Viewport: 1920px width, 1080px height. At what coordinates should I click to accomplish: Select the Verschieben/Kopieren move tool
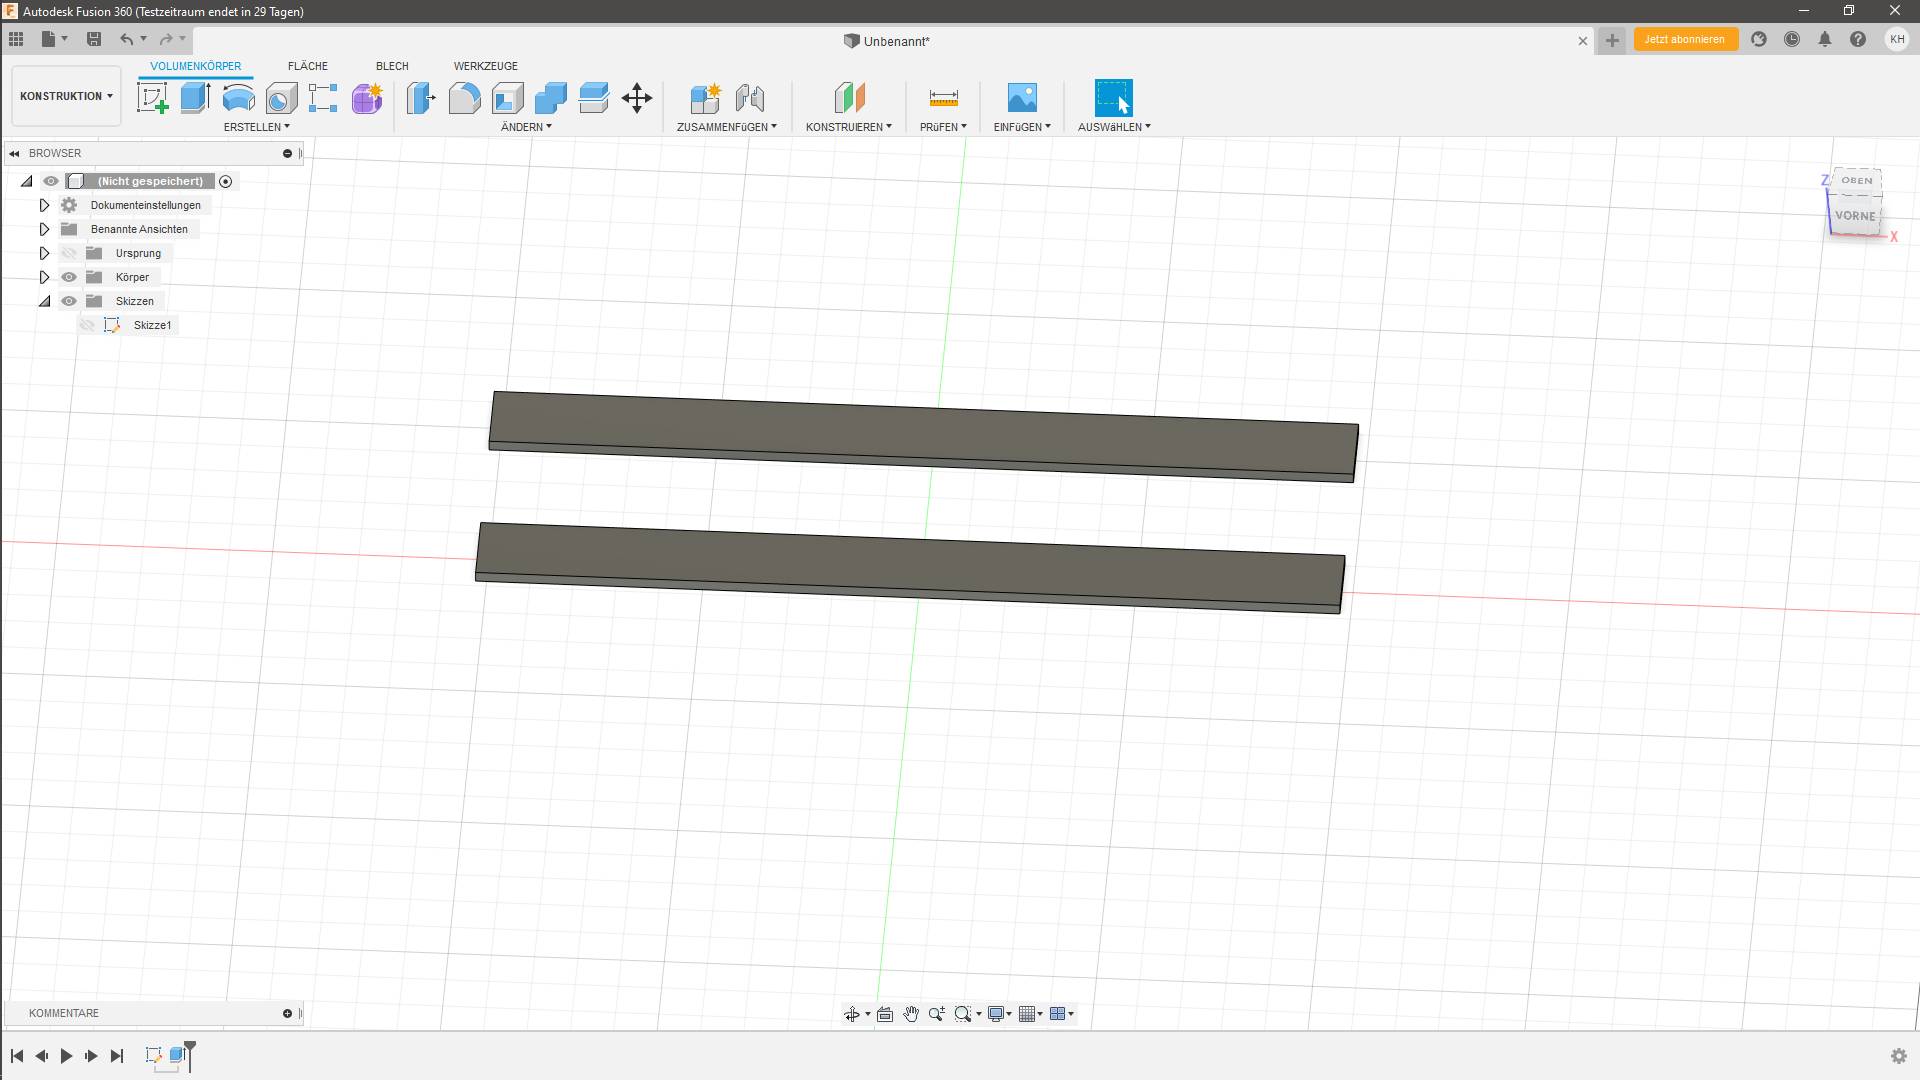pos(636,97)
